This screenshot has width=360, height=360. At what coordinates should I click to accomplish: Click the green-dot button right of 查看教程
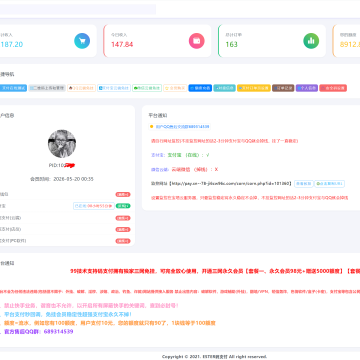(329, 184)
